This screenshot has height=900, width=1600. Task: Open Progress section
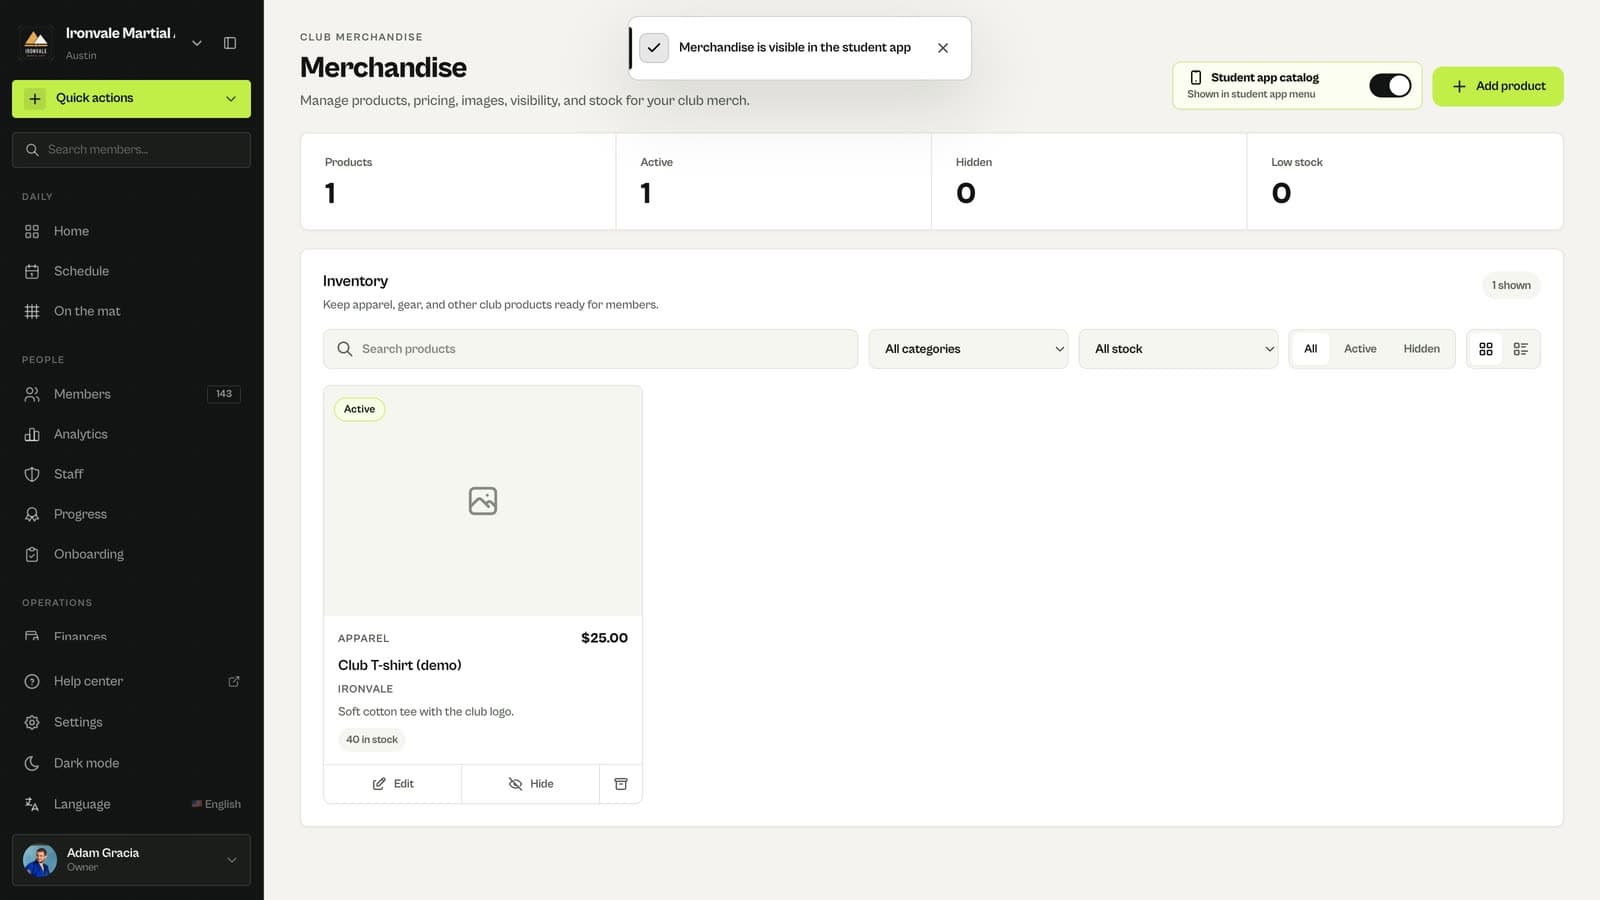pos(131,514)
